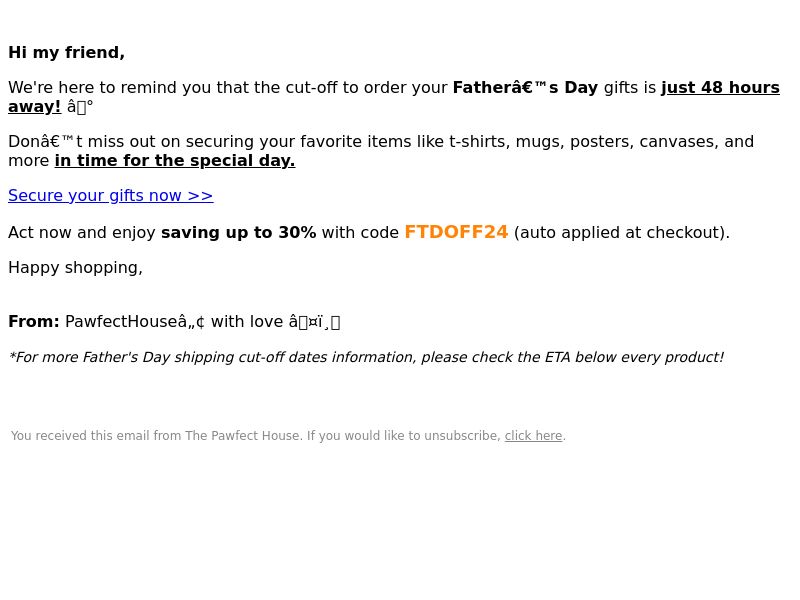Open the 'Secure your gifts now >>' link
The width and height of the screenshot is (800, 600).
(111, 196)
